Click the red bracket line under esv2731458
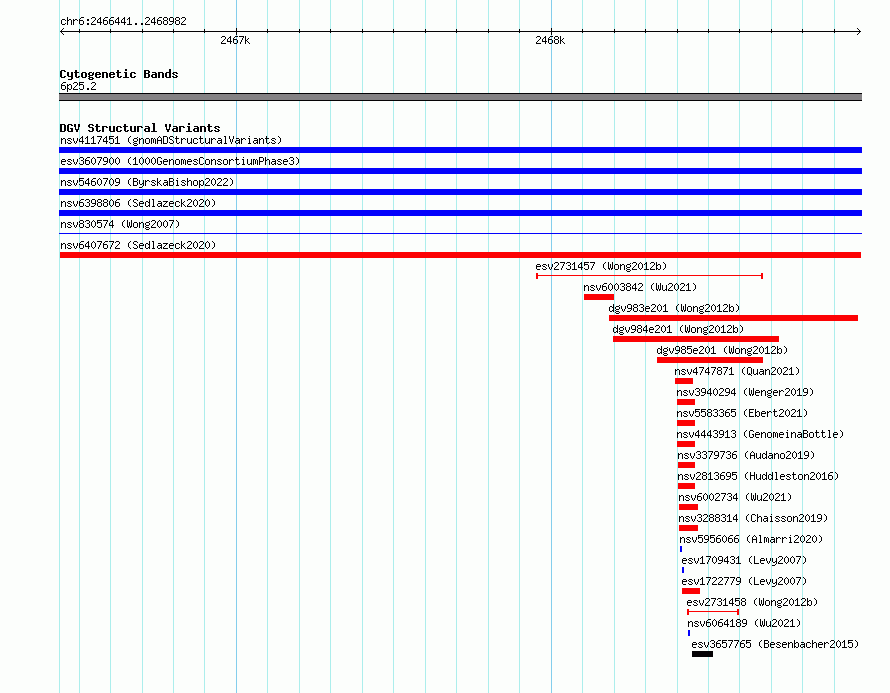Screen dimensions: 890x693 pyautogui.click(x=713, y=612)
